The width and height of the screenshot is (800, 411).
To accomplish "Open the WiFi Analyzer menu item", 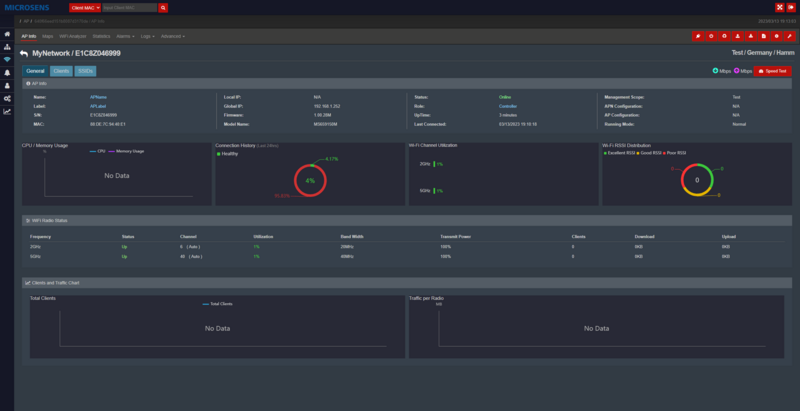I will click(73, 36).
